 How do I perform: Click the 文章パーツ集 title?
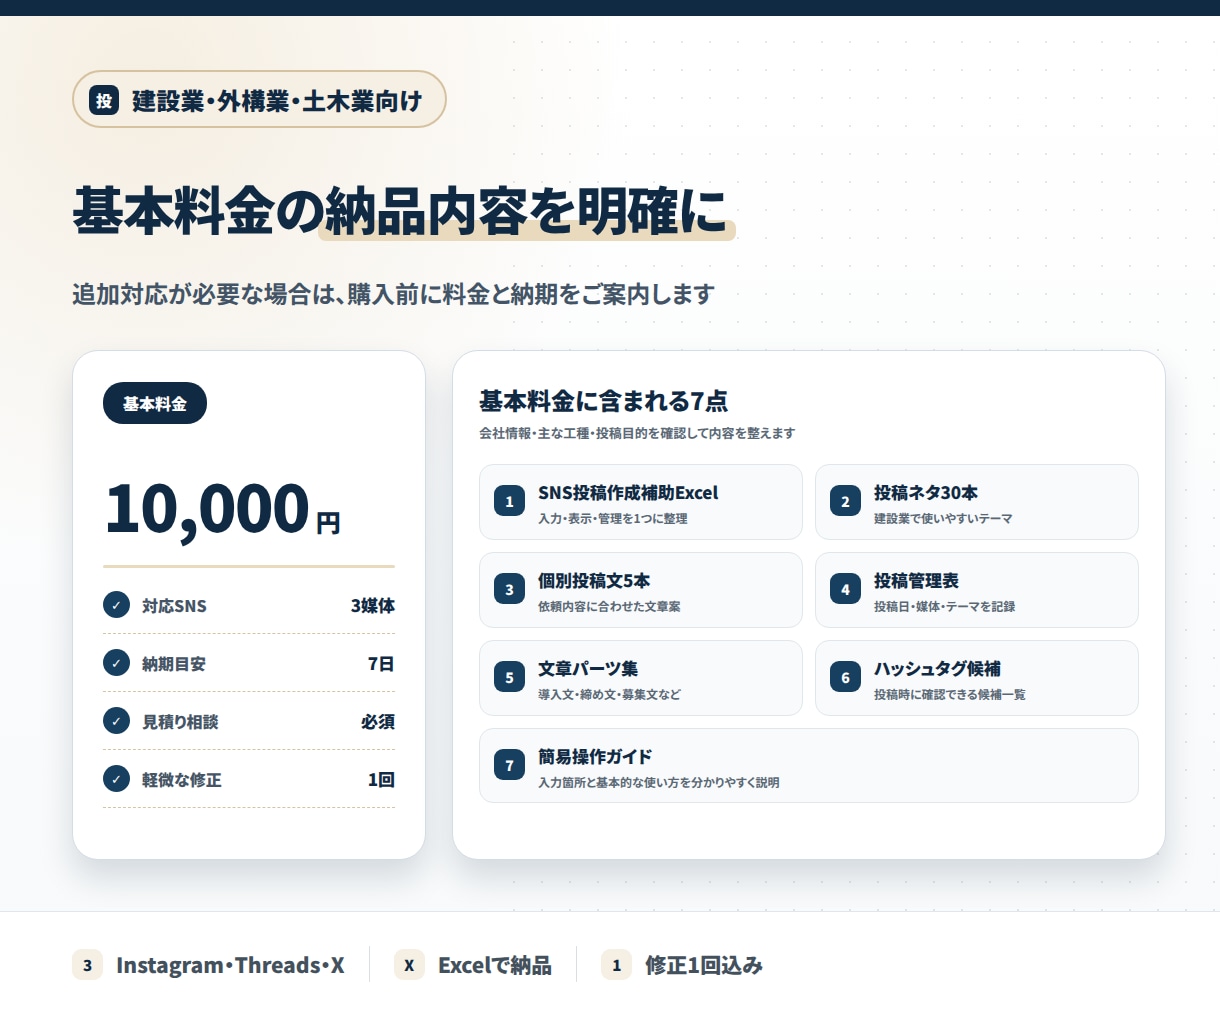(588, 669)
